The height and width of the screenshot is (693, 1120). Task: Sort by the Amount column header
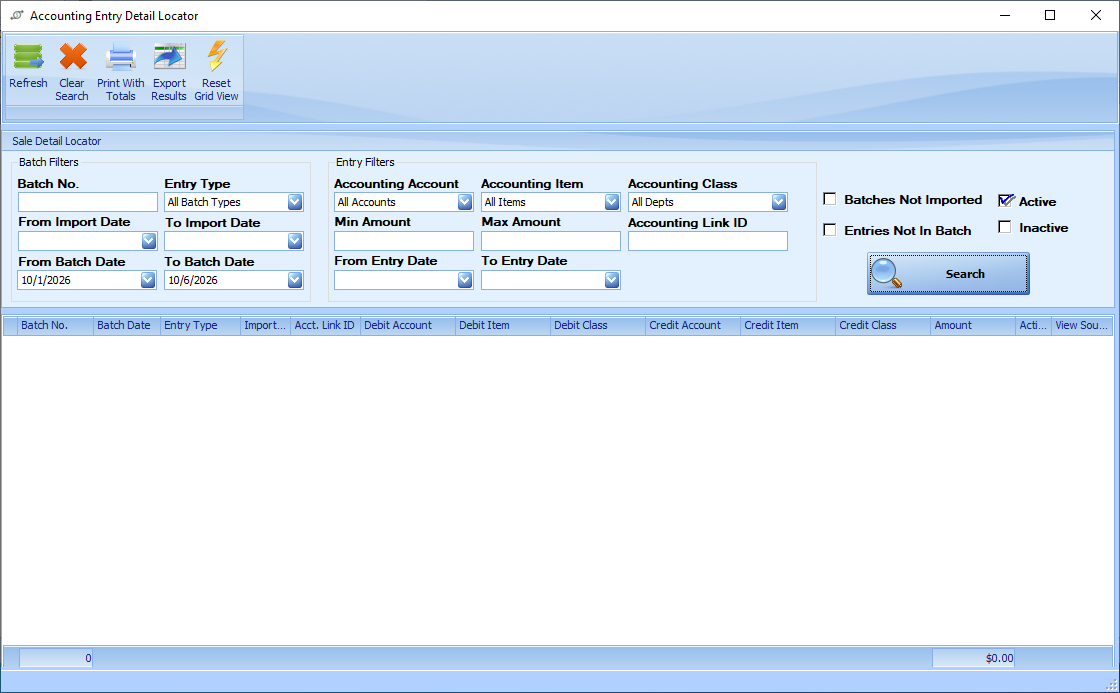(973, 325)
